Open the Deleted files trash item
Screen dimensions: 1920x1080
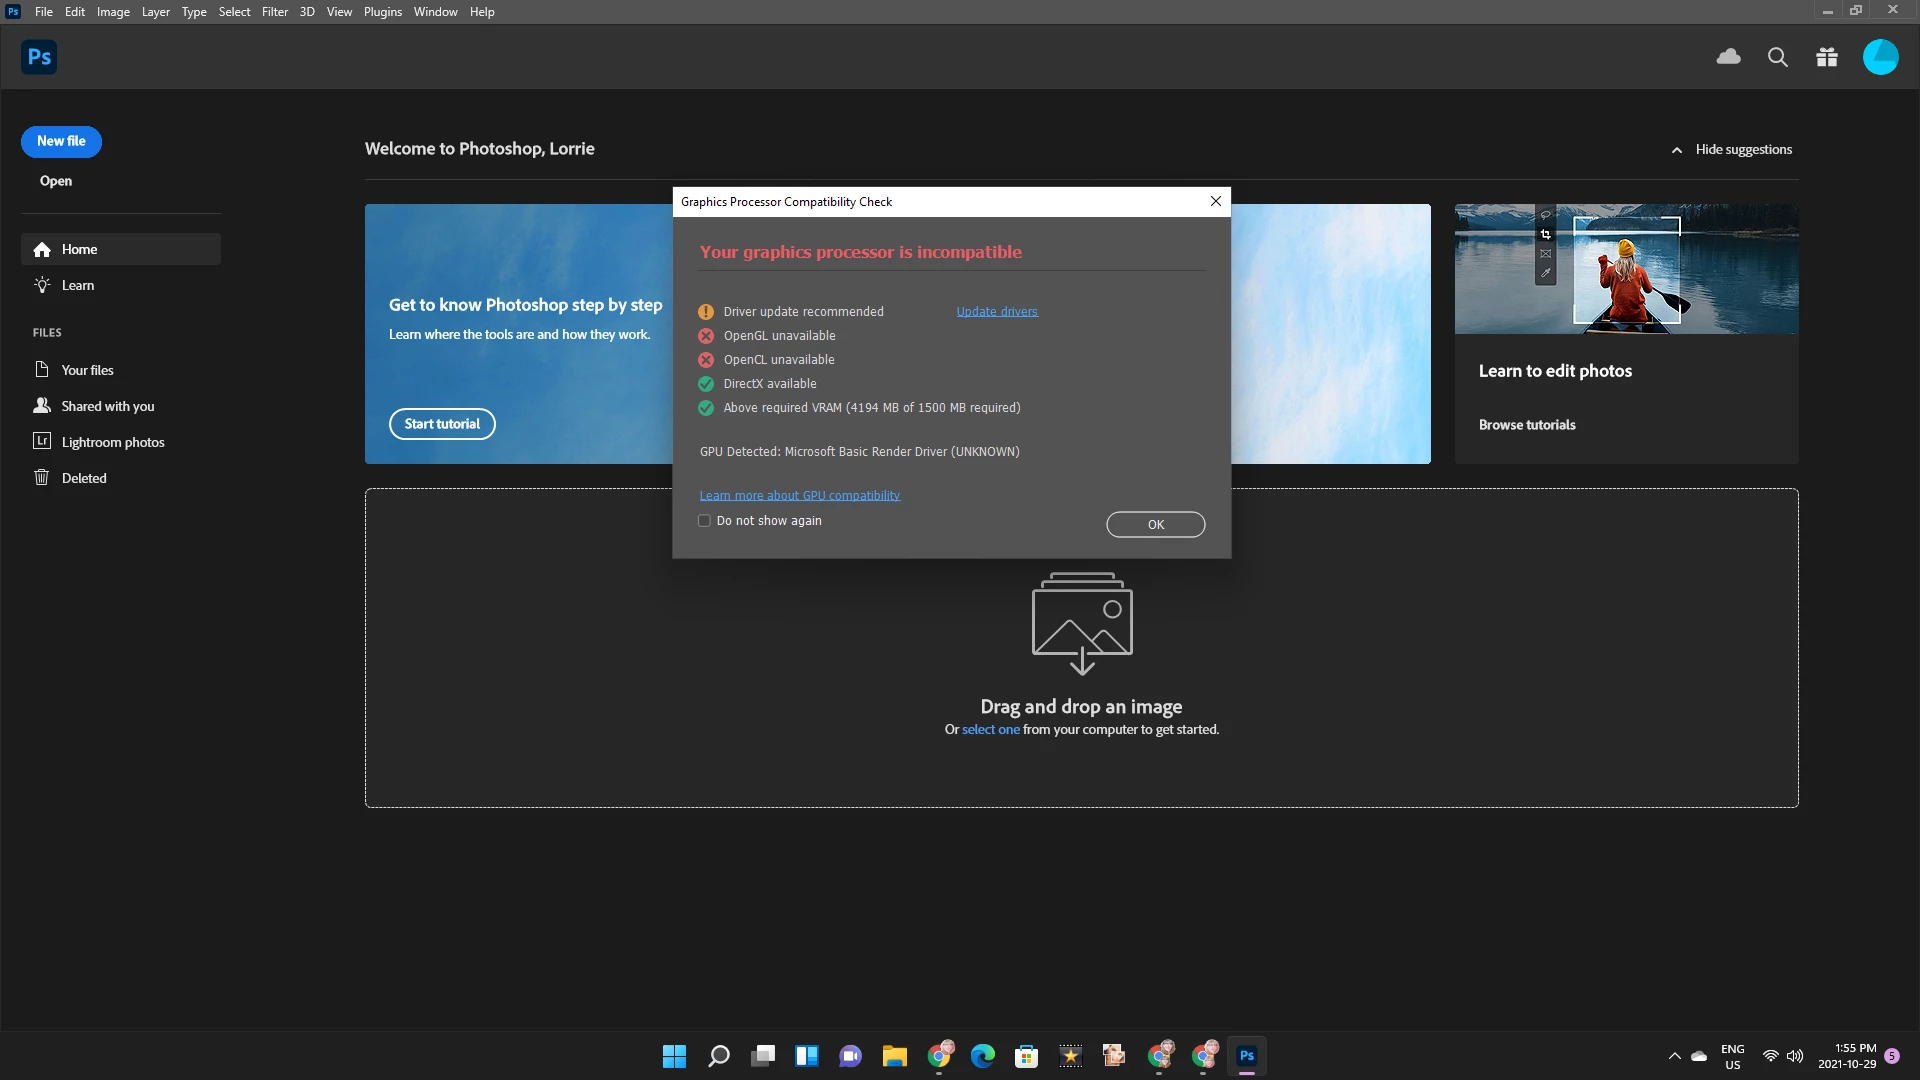pyautogui.click(x=84, y=478)
